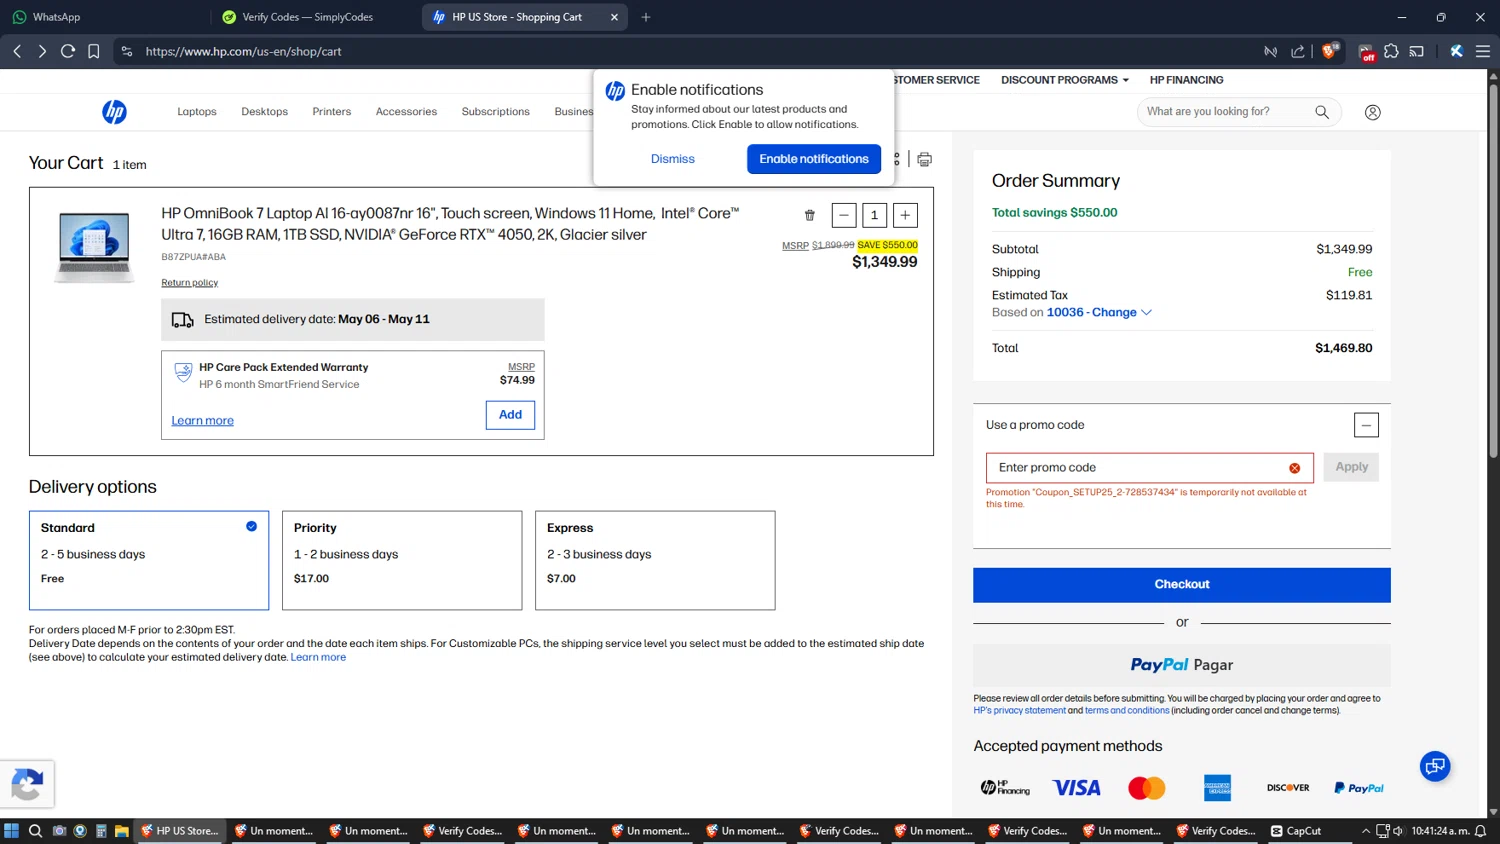Click the reCAPTCHA badge
Screen dimensions: 1500x844
[27, 784]
